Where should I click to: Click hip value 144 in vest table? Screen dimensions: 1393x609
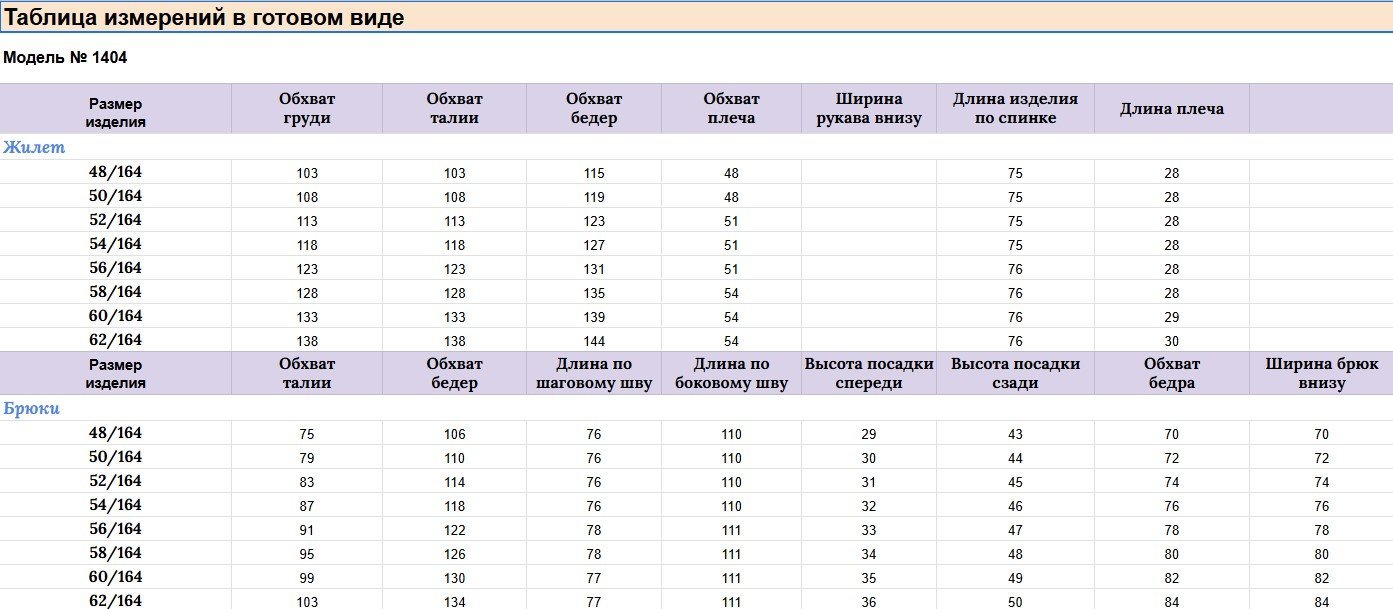coord(594,341)
